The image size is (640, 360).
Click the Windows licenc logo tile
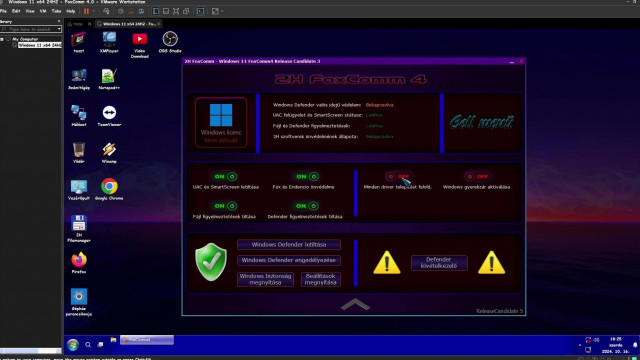coord(221,122)
